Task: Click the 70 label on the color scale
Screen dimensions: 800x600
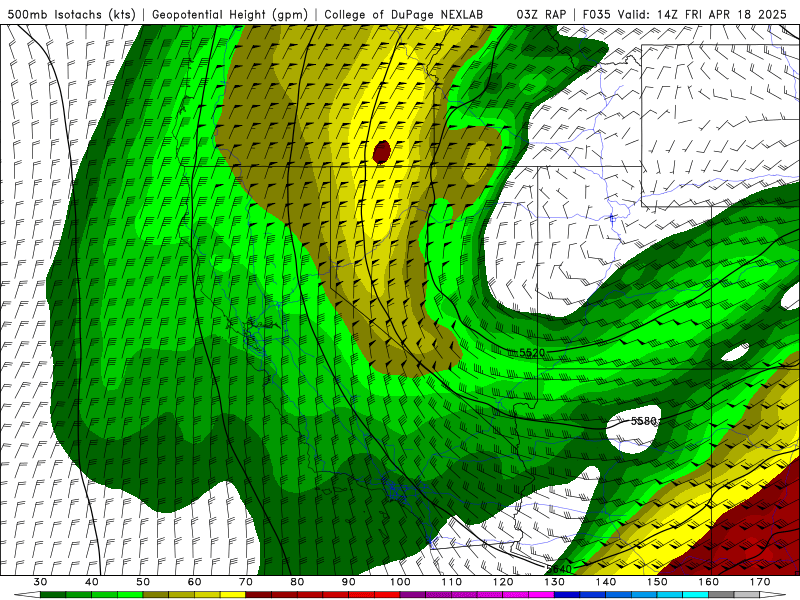Action: tap(246, 582)
